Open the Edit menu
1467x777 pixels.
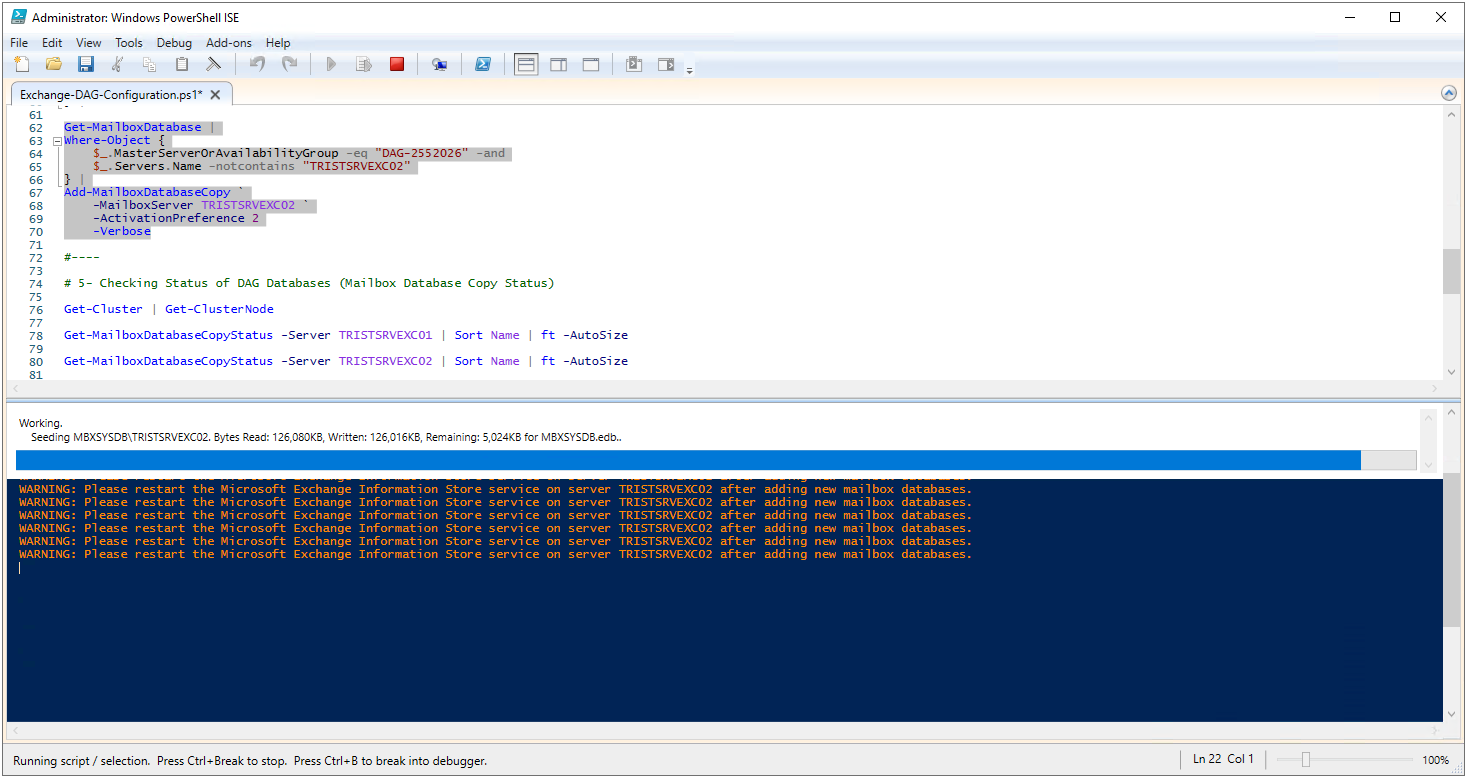click(52, 43)
